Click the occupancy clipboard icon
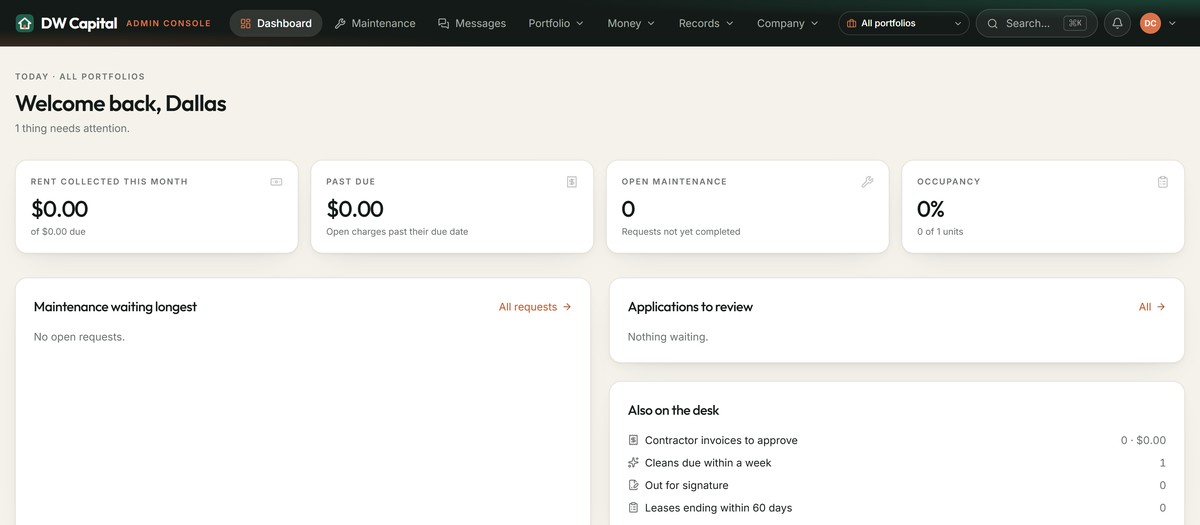 pyautogui.click(x=1163, y=182)
